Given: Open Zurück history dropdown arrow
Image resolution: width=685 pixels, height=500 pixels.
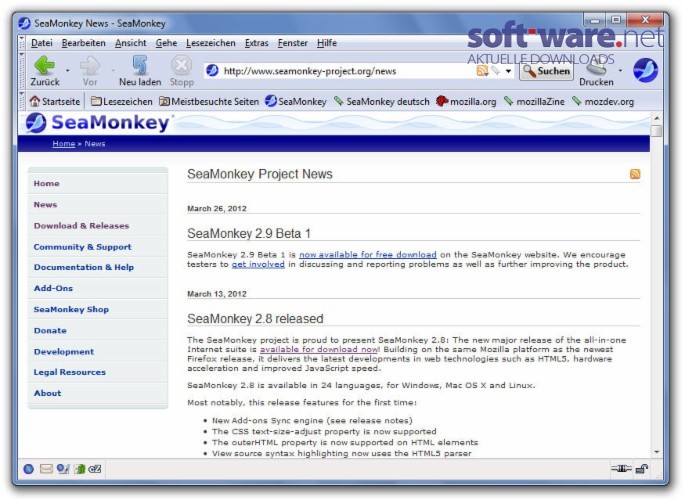Looking at the screenshot, I should click(x=68, y=70).
